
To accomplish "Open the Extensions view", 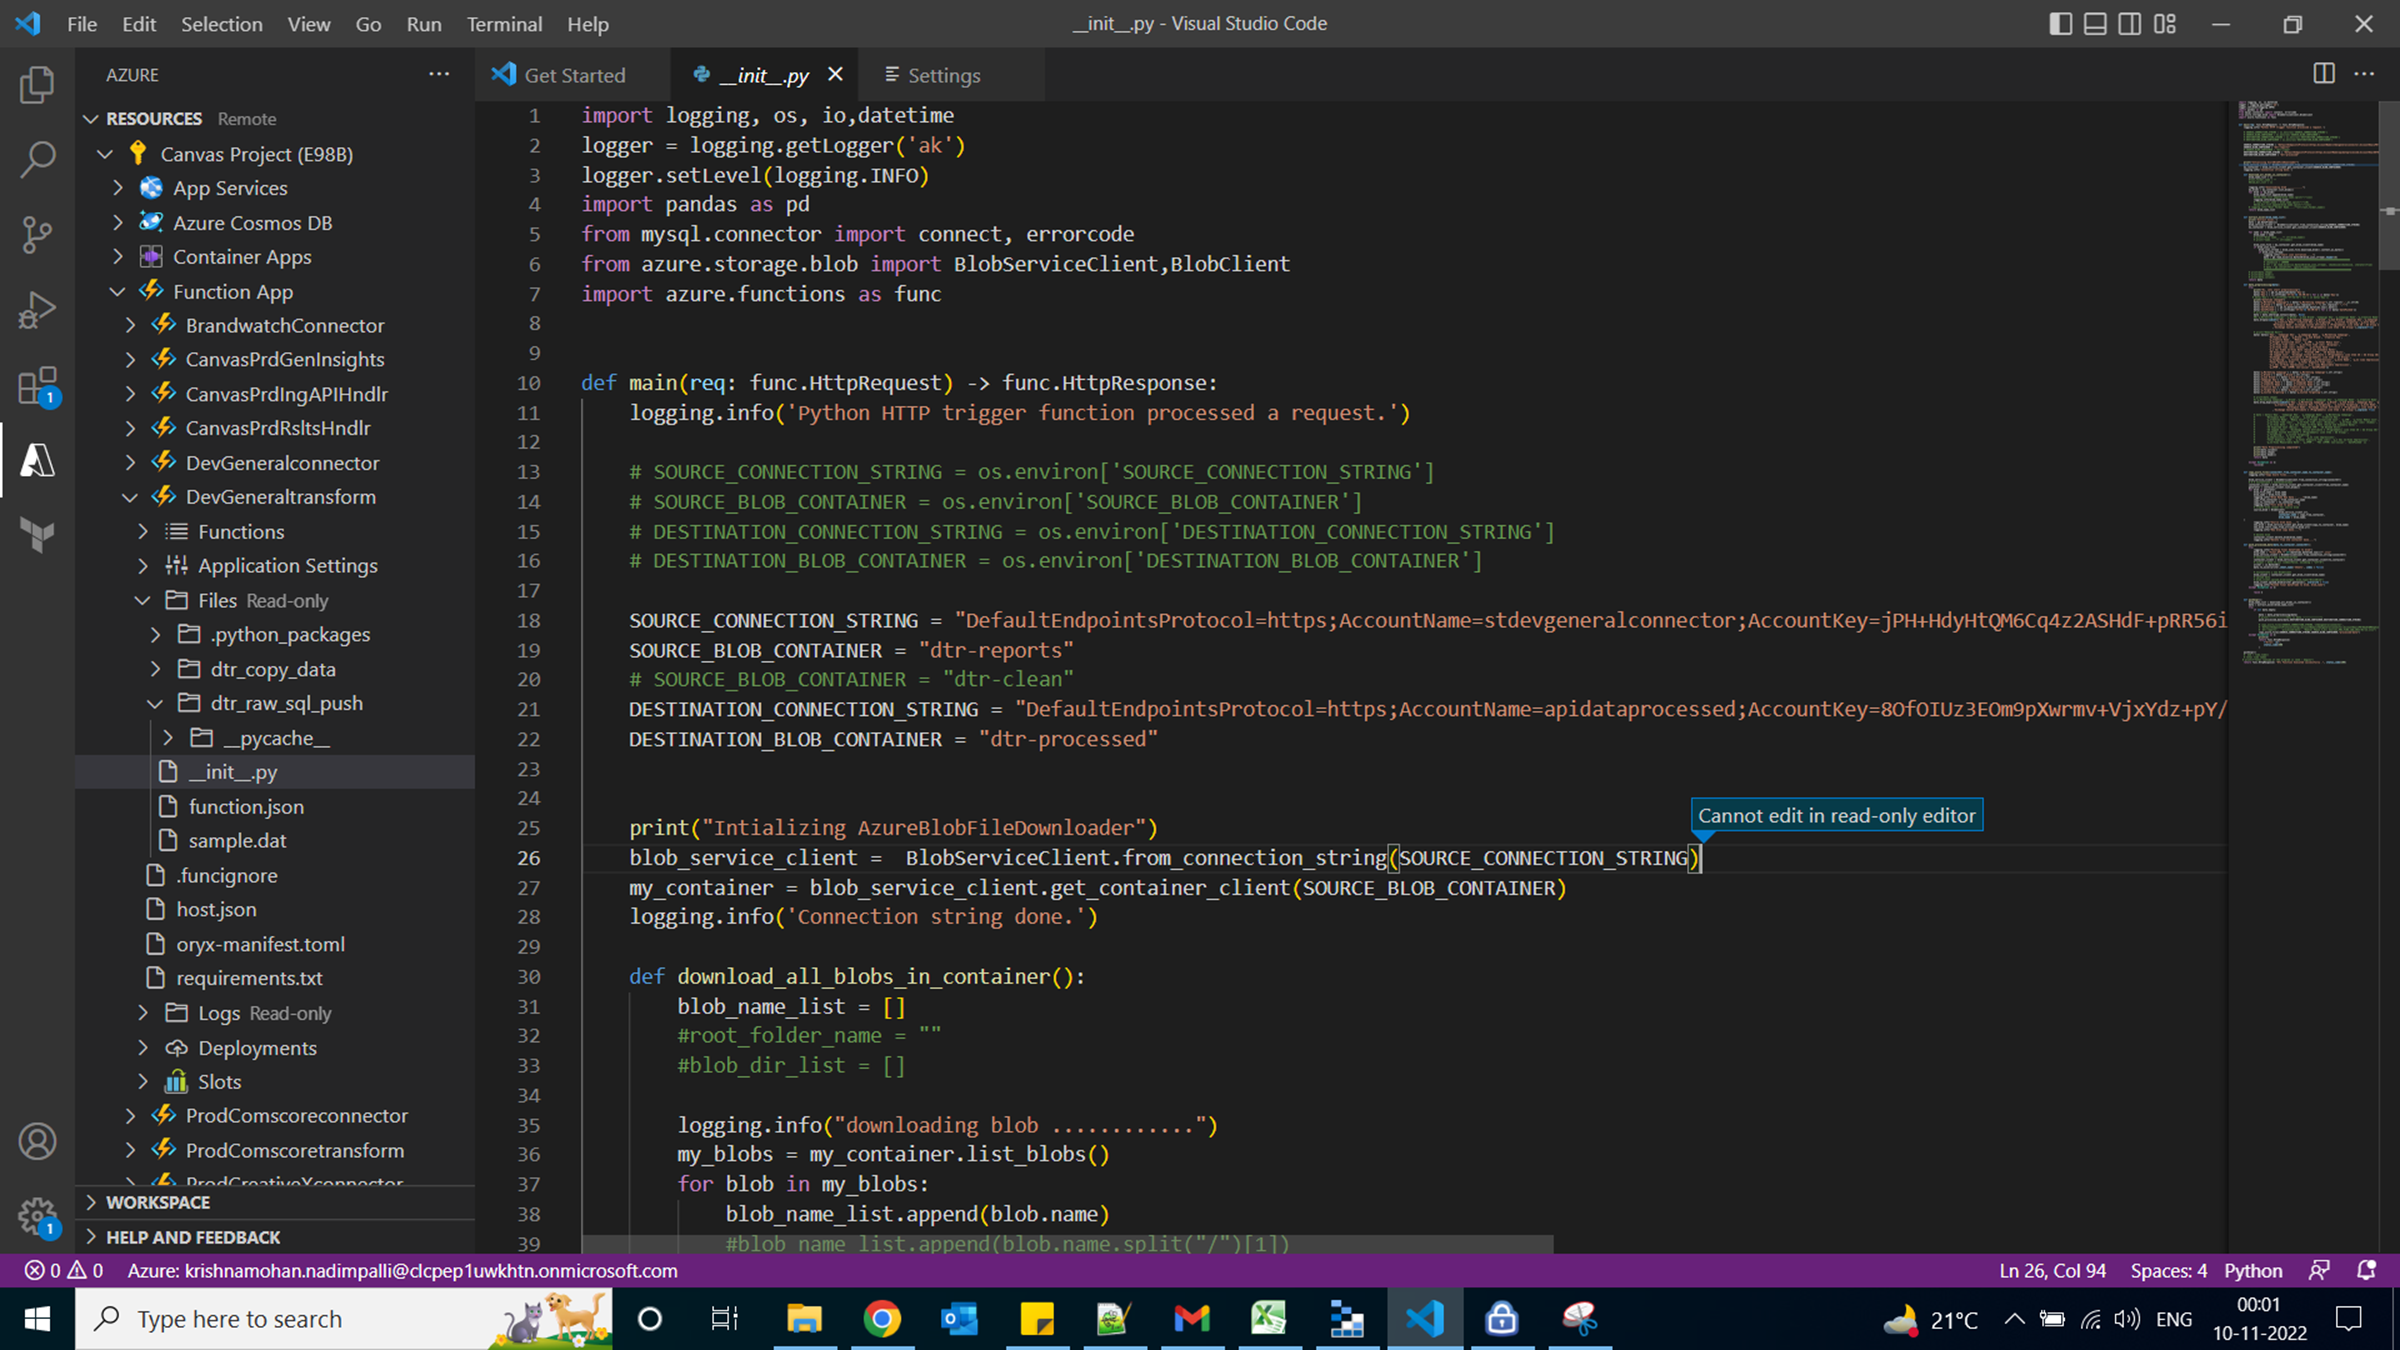I will pos(37,386).
